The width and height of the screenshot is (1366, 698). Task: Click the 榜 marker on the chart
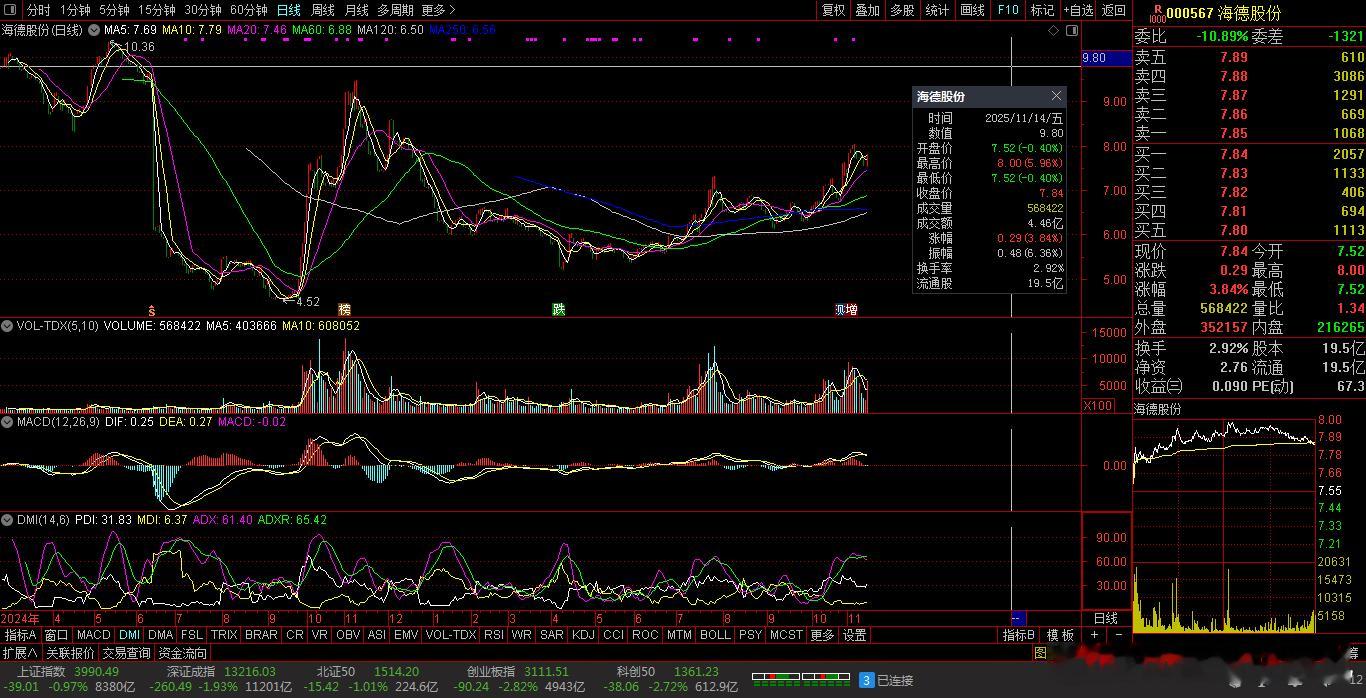coord(345,309)
